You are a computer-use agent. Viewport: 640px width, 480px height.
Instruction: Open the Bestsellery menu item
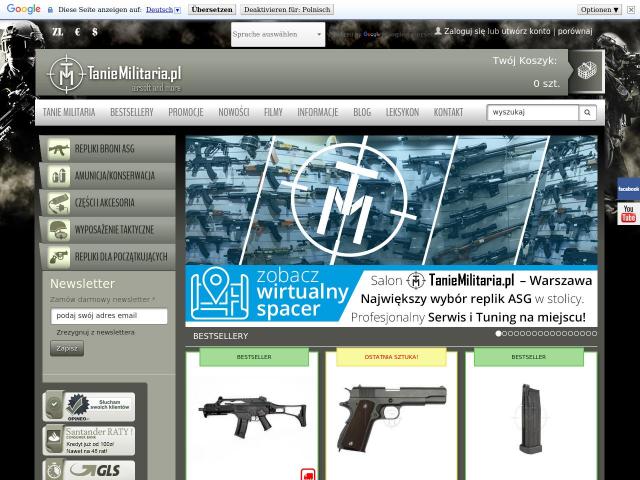click(132, 112)
